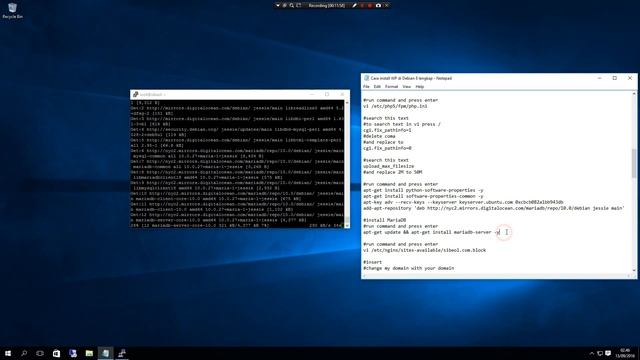Click the 'apt-get install software-properties-common -y' line
Screen dimensions: 640x360
(423, 196)
